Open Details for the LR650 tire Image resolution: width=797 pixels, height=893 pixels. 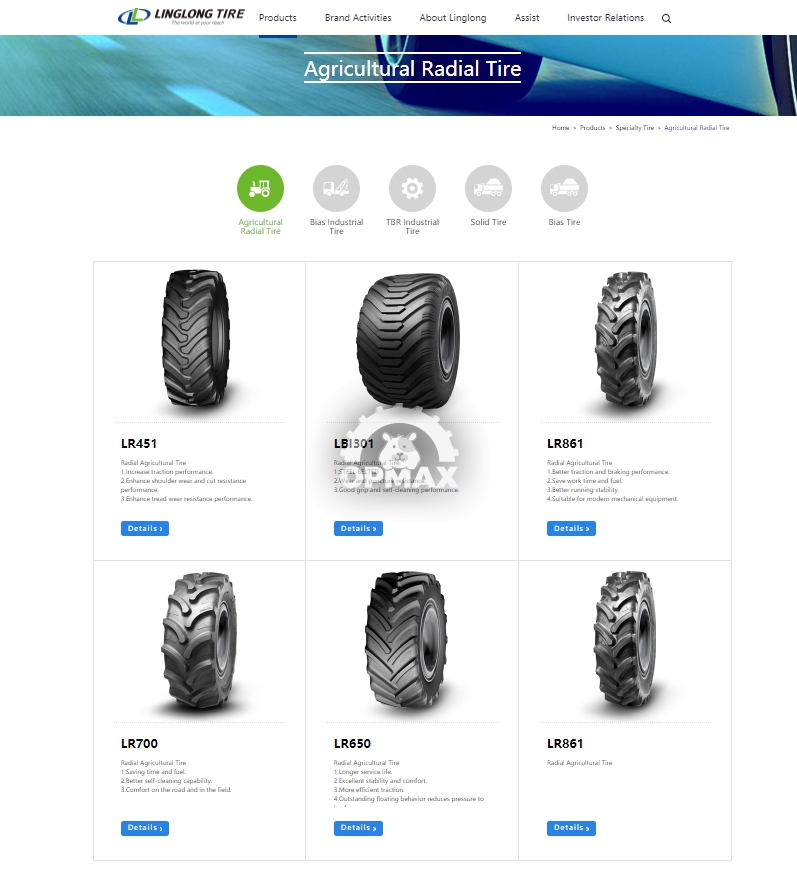[x=358, y=828]
